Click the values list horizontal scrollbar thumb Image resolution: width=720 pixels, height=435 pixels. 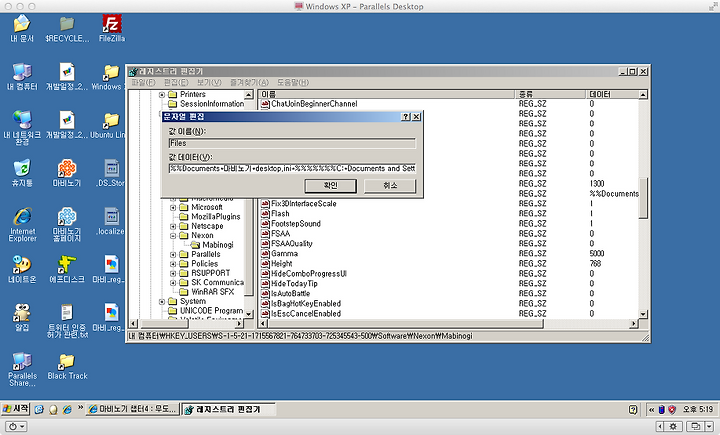pos(405,324)
